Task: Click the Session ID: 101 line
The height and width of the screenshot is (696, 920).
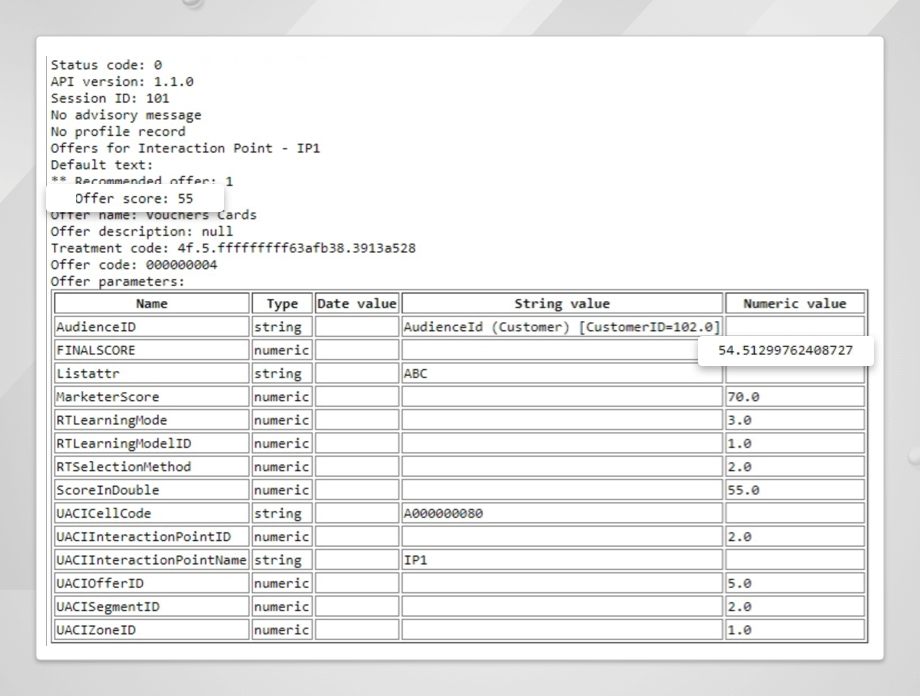Action: click(x=110, y=98)
